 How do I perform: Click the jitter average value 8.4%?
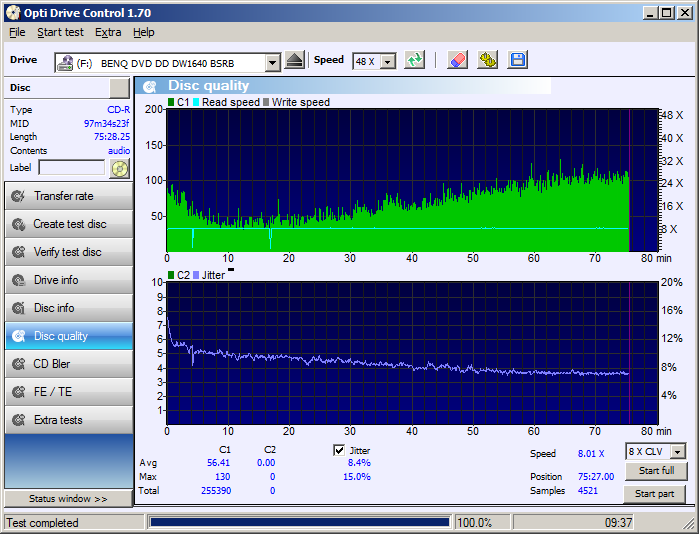point(359,463)
